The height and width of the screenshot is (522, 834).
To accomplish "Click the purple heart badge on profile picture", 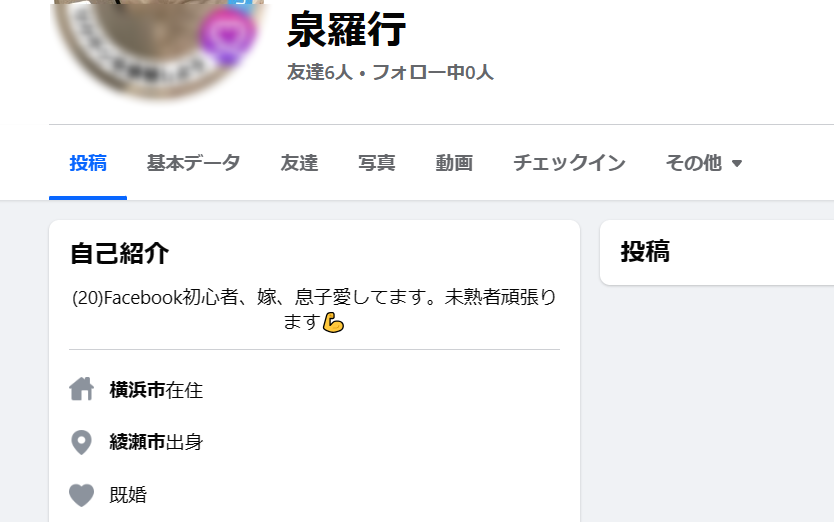I will (x=228, y=35).
